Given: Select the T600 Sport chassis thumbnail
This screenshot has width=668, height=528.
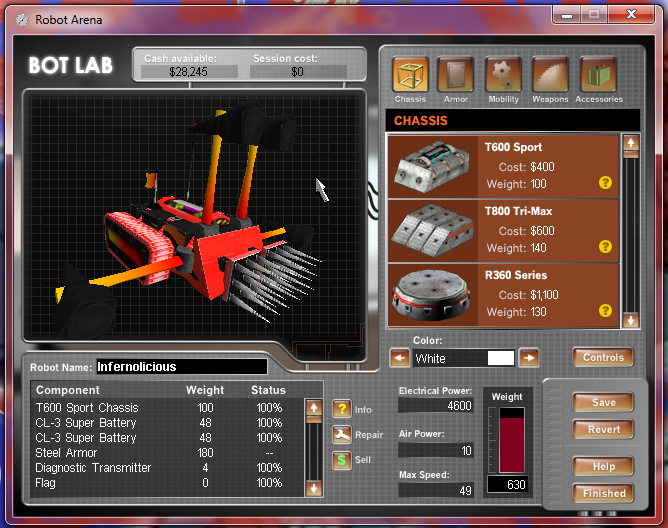Looking at the screenshot, I should [432, 167].
